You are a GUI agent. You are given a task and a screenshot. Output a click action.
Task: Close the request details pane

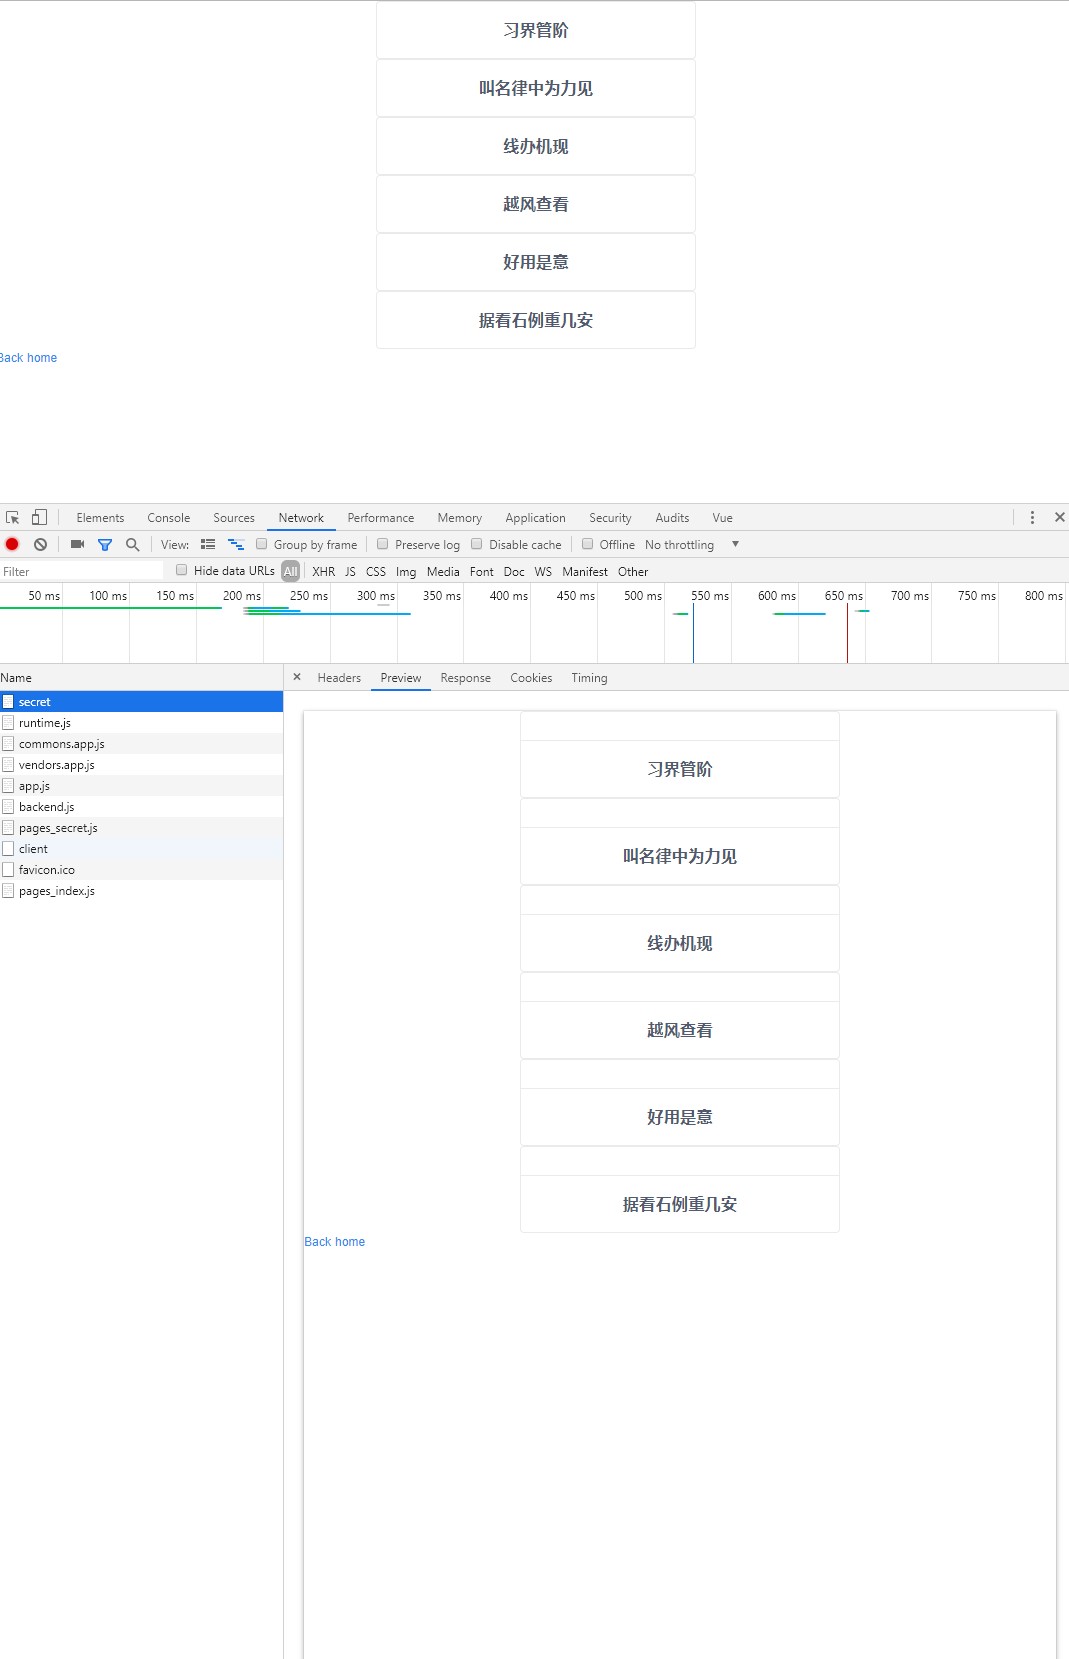pyautogui.click(x=297, y=678)
